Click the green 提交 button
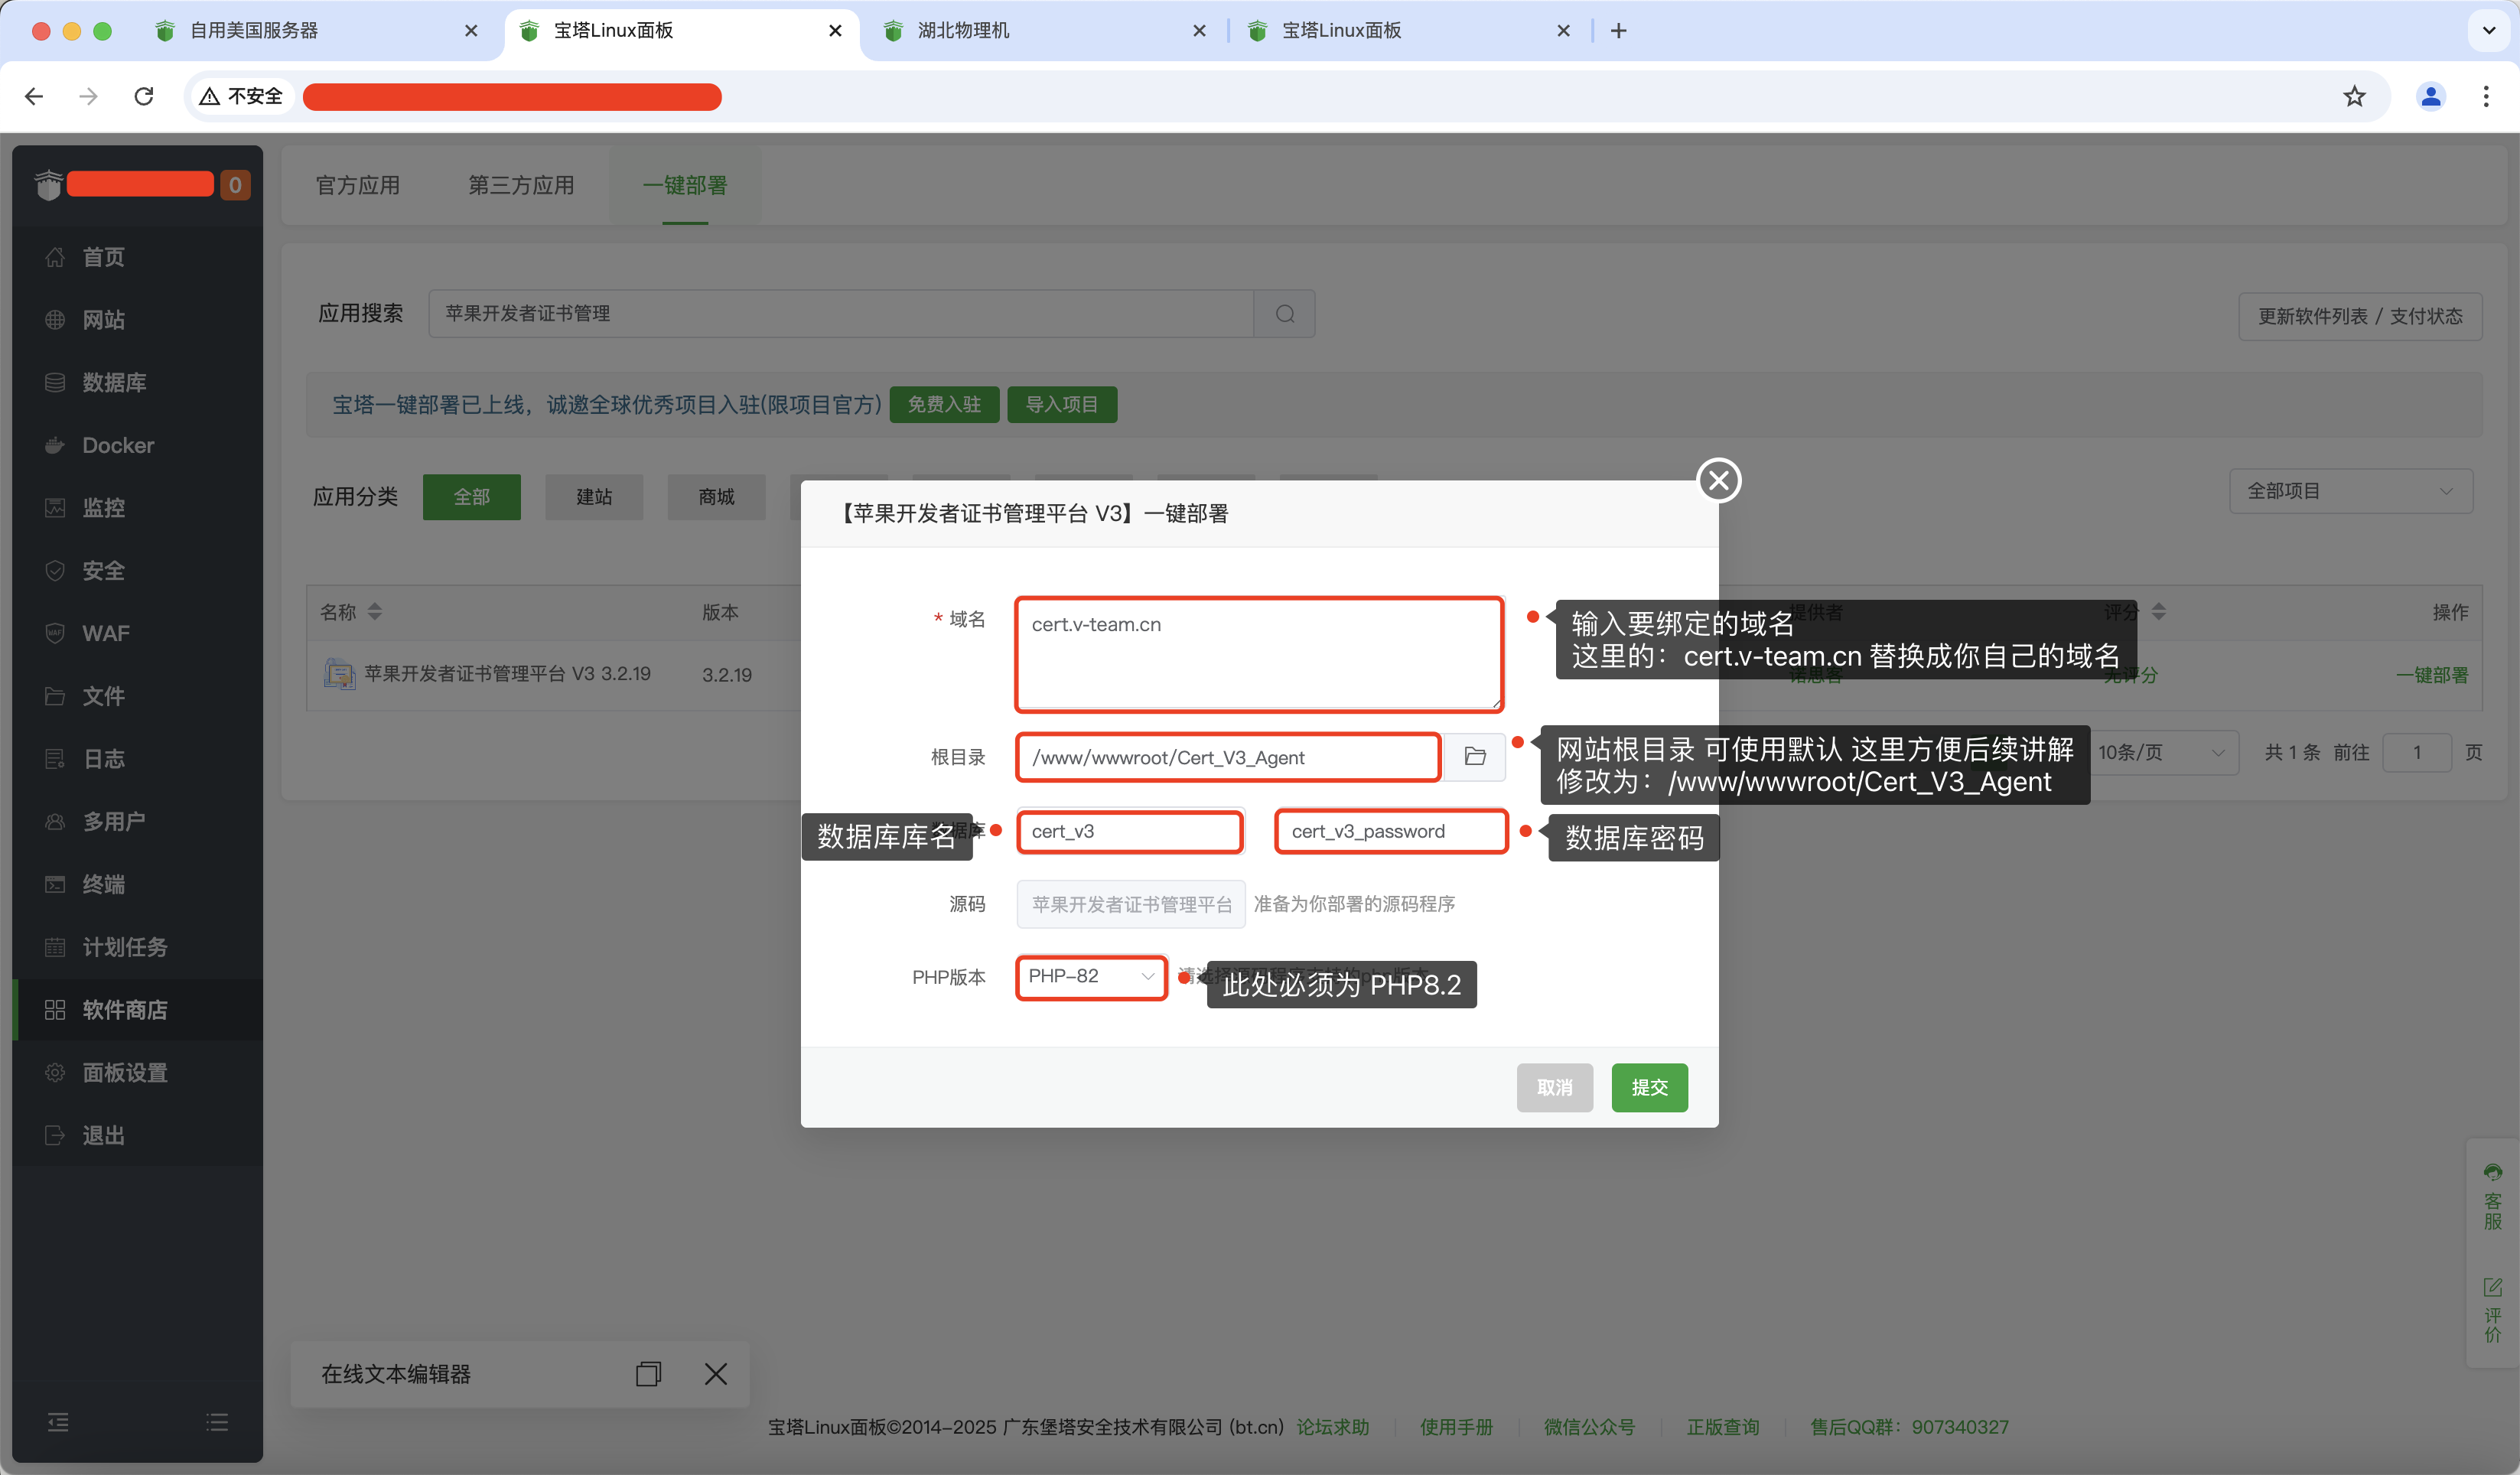This screenshot has width=2520, height=1475. click(1649, 1088)
